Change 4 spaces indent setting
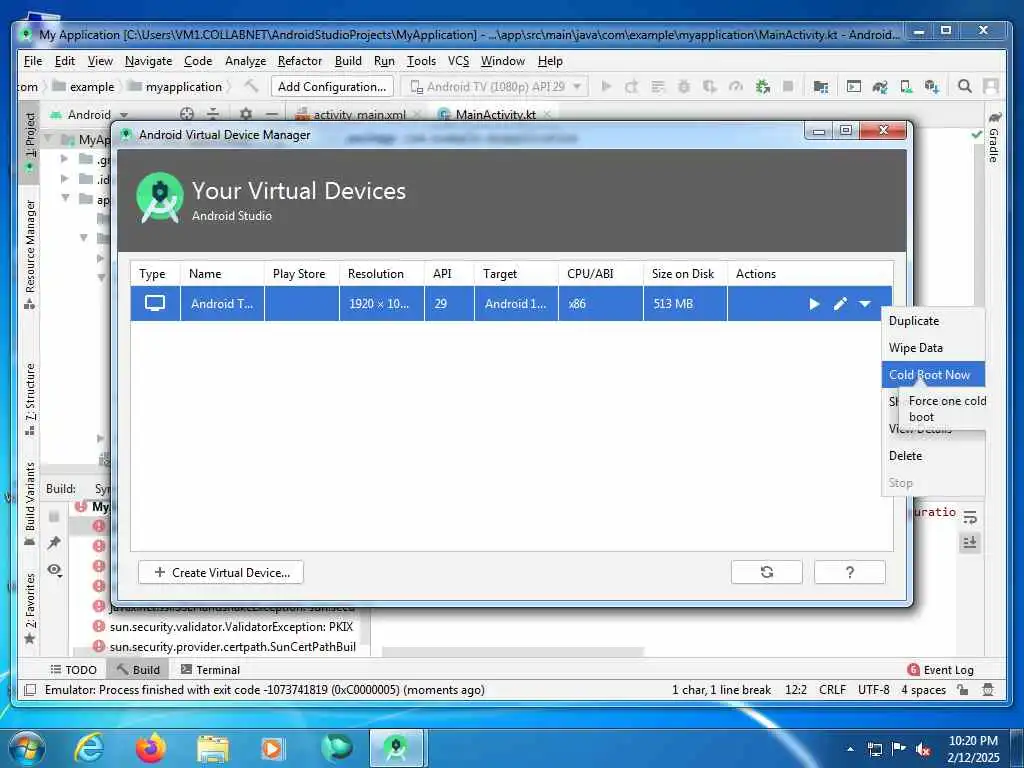Viewport: 1024px width, 768px height. [x=923, y=690]
